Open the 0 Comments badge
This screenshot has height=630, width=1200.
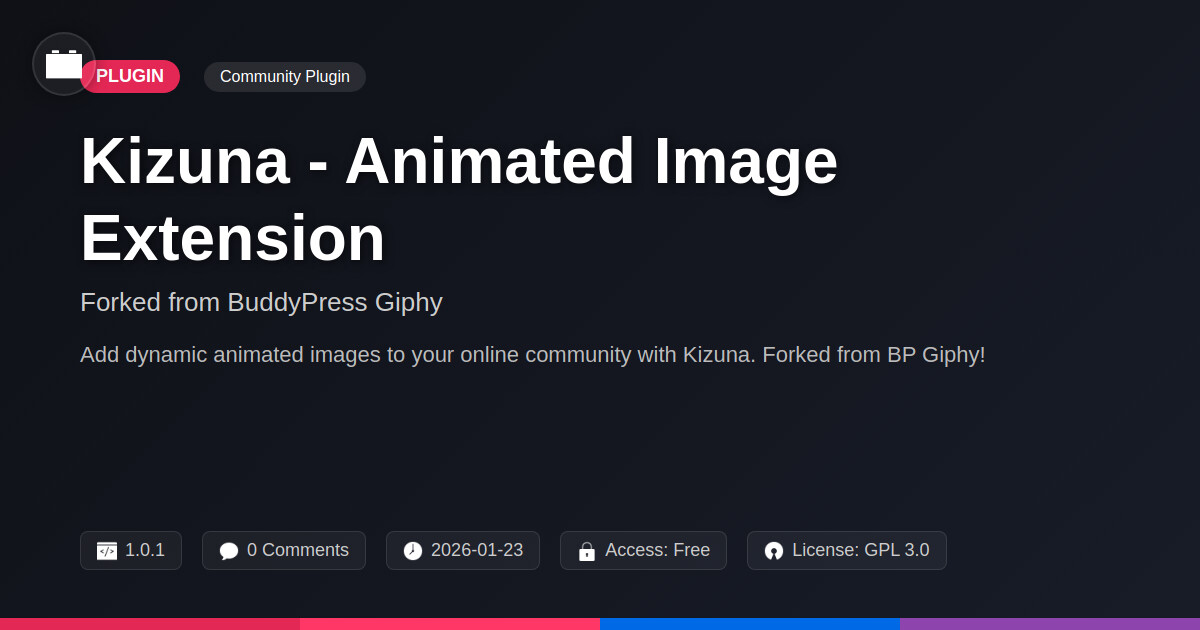click(x=297, y=550)
